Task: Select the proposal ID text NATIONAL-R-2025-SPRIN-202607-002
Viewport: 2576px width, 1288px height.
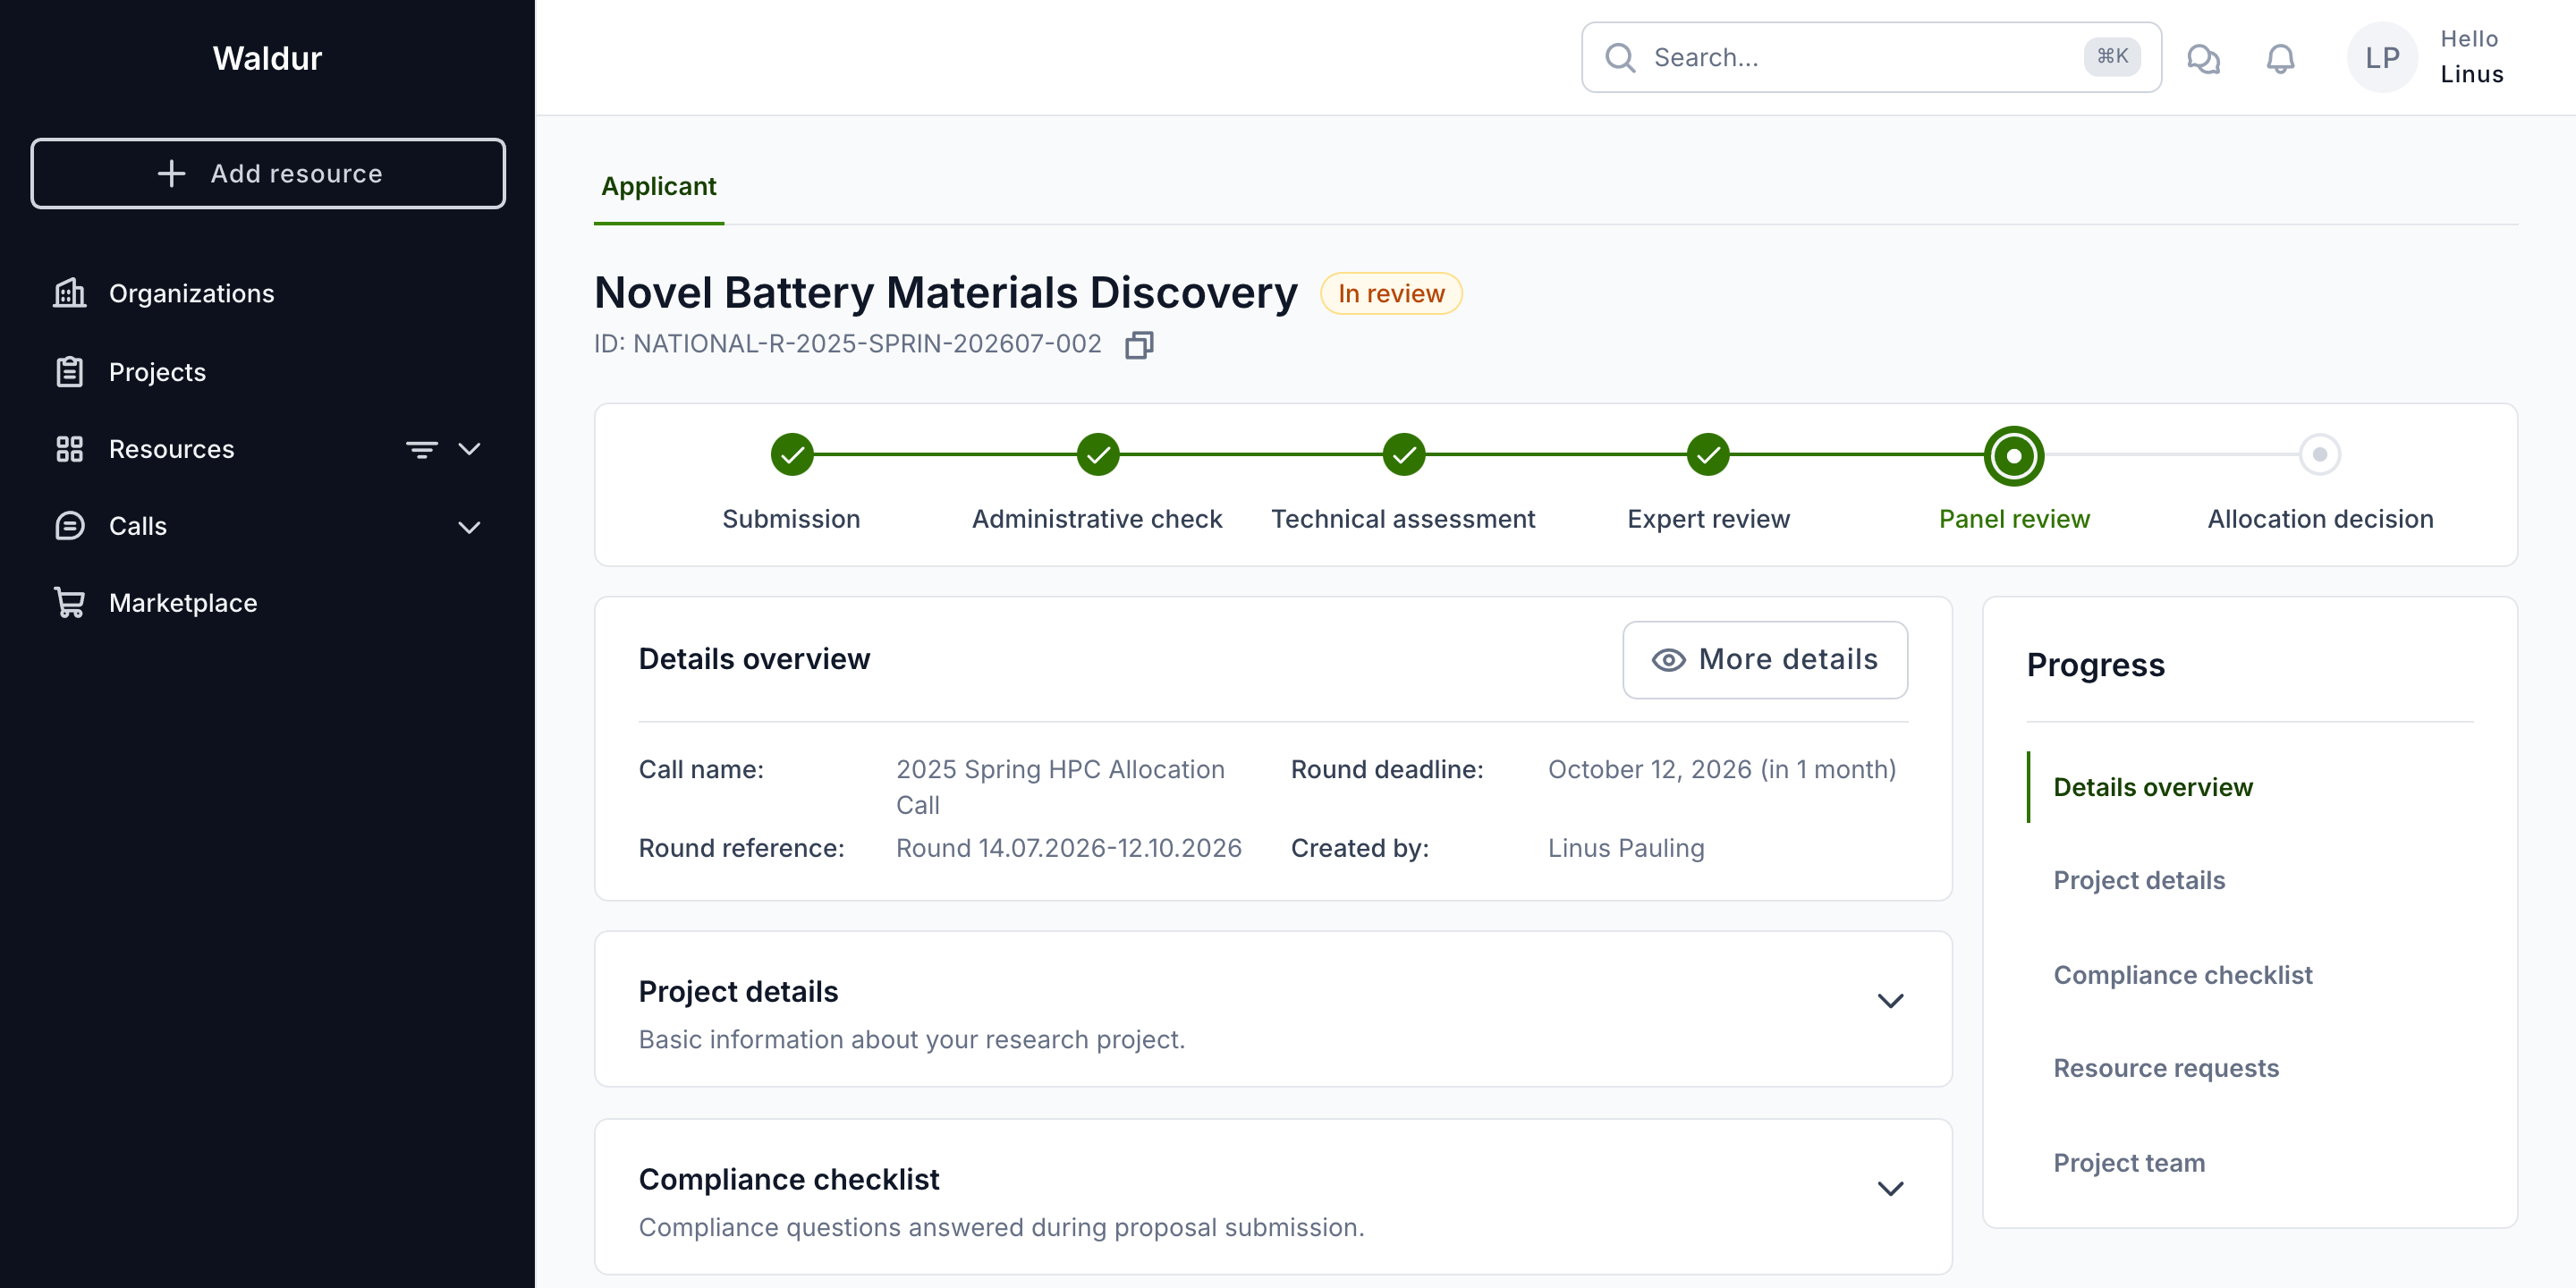Action: (x=867, y=344)
